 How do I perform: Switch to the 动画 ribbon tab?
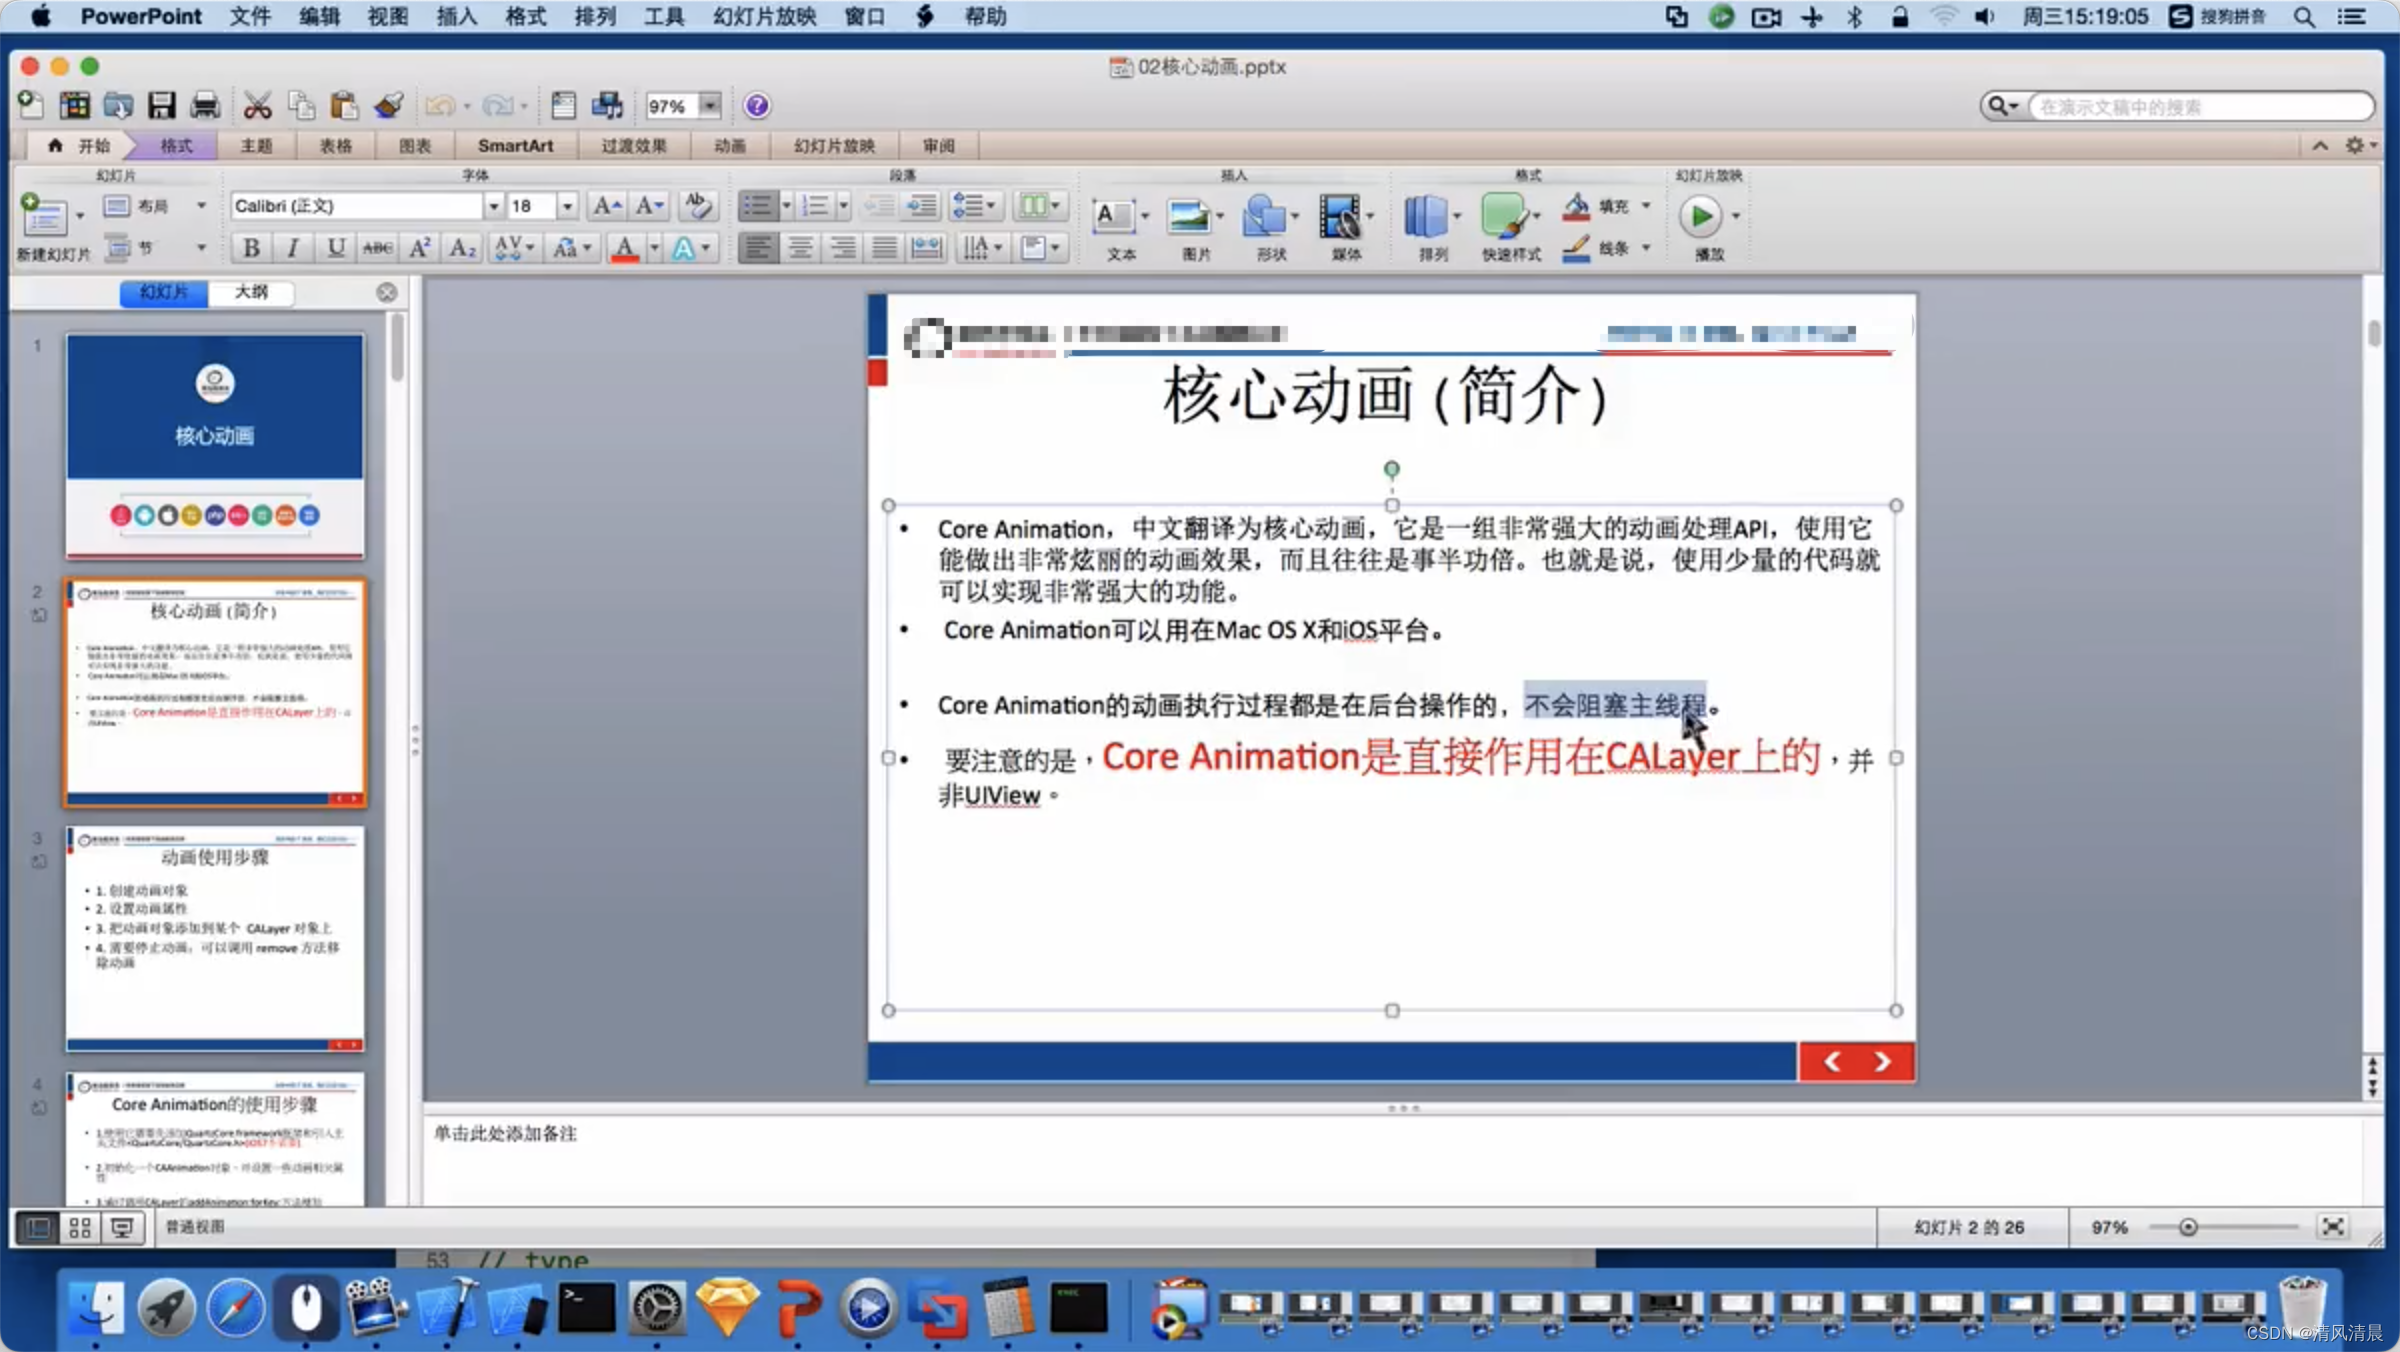[729, 146]
